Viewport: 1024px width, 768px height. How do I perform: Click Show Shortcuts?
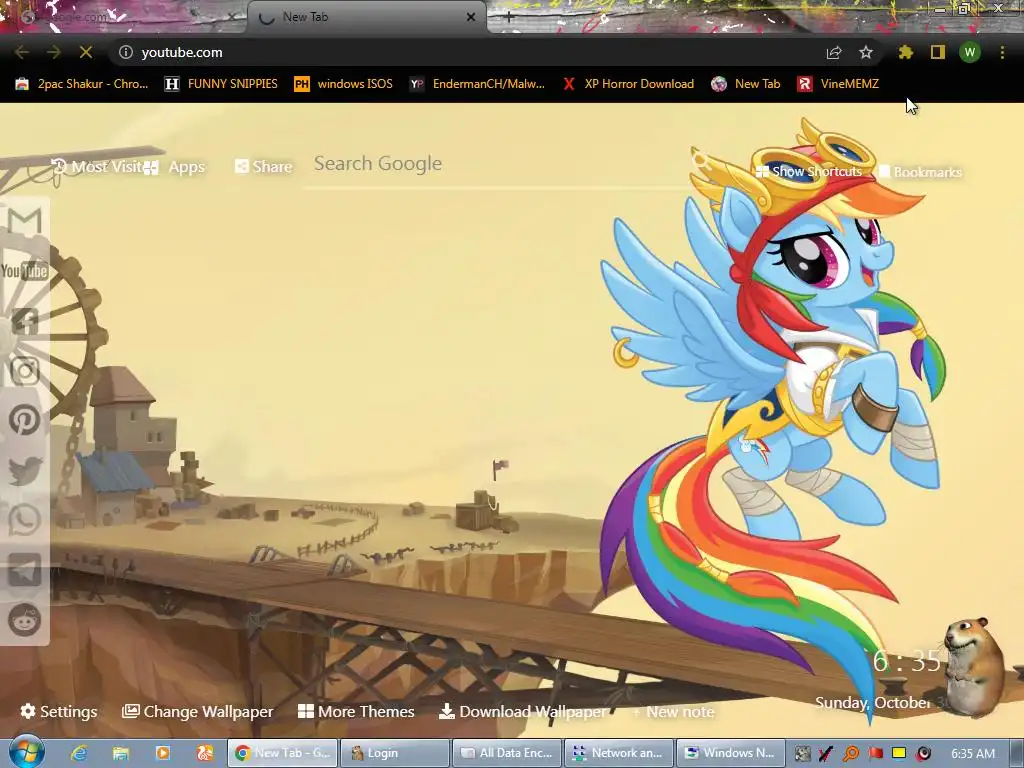(808, 171)
